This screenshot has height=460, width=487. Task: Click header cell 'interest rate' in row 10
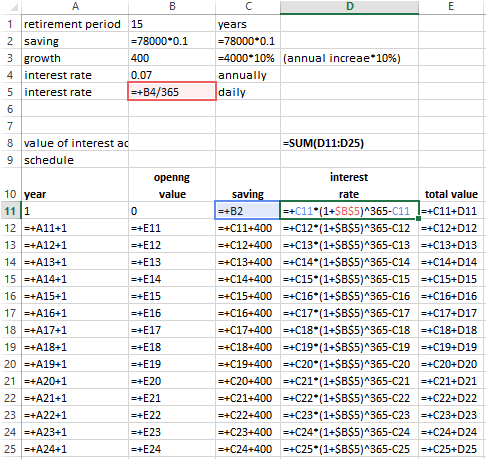(x=349, y=185)
